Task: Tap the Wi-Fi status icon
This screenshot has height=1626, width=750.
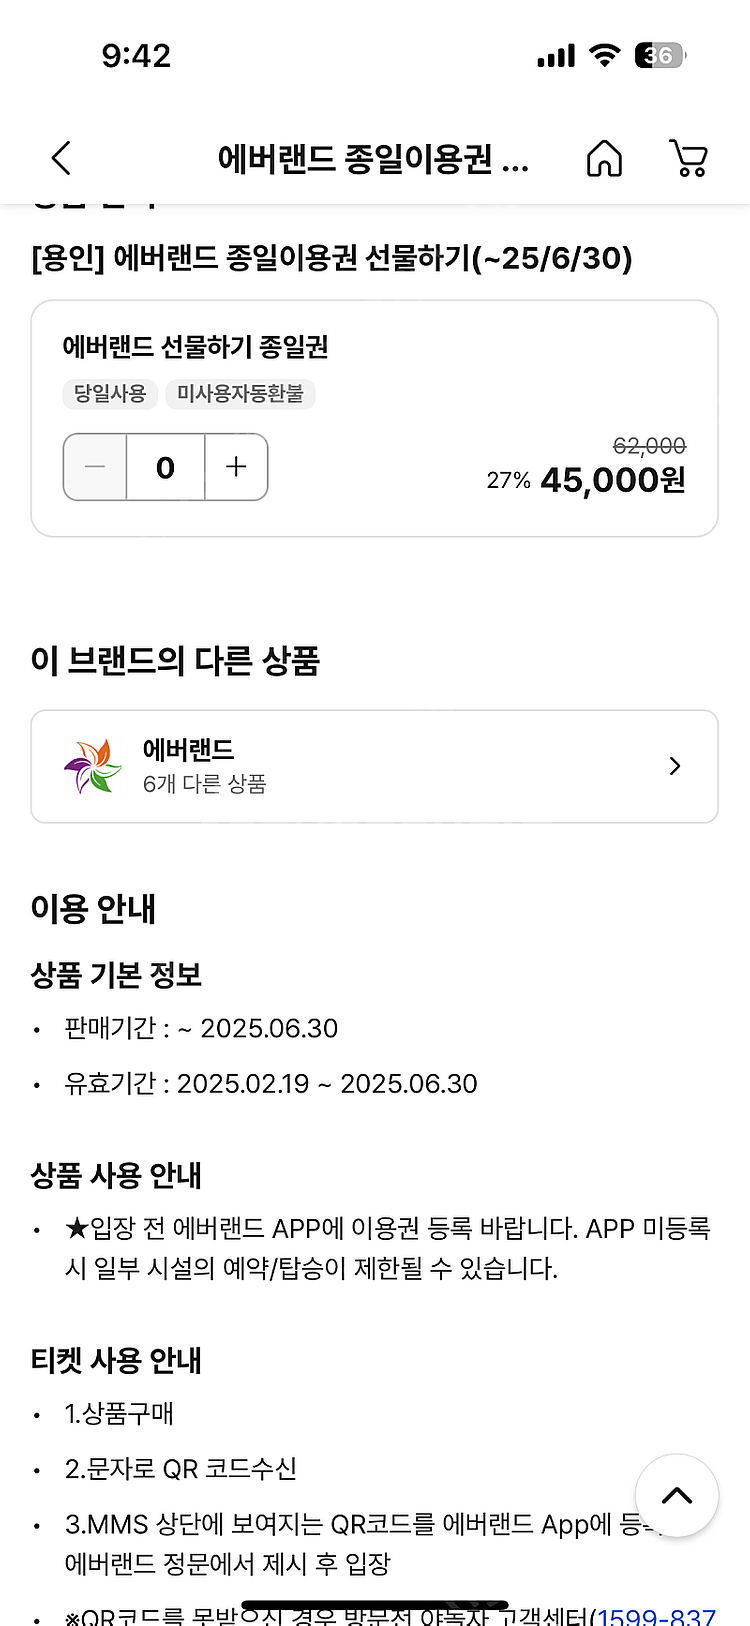Action: click(604, 55)
